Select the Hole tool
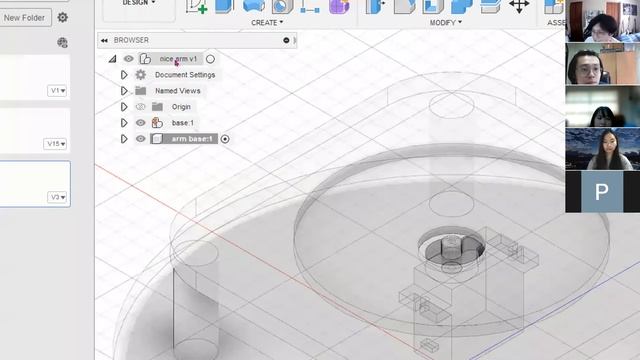Viewport: 640px width, 360px height. pos(282,7)
